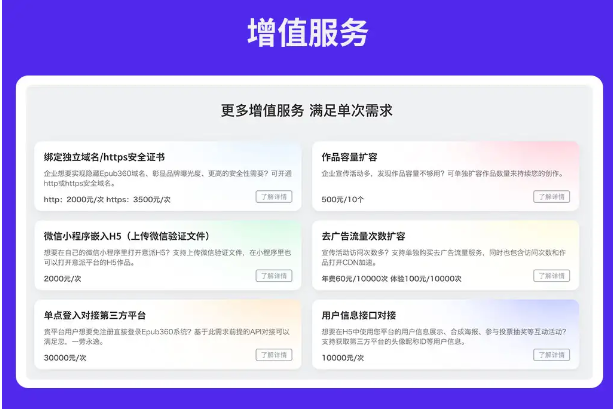
Task: Click the 更多增值服务 满足单次需求 subtitle
Action: pyautogui.click(x=306, y=111)
